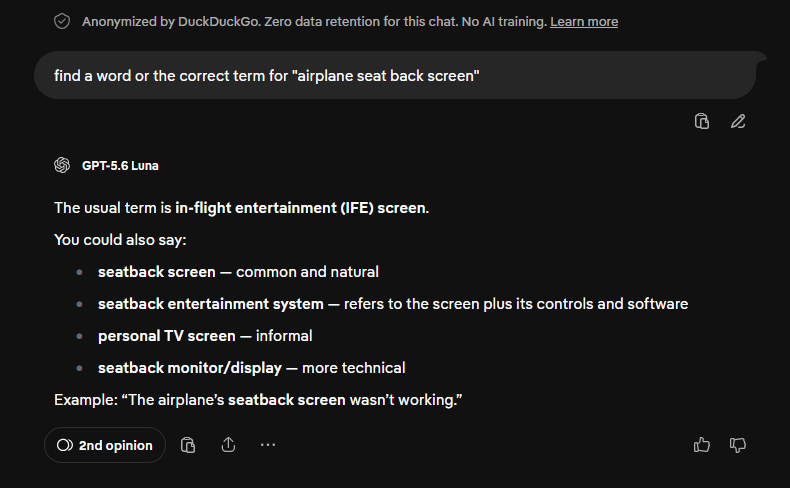Click the 'seatback screen — common and natural' bullet
The image size is (790, 488).
[x=238, y=272]
